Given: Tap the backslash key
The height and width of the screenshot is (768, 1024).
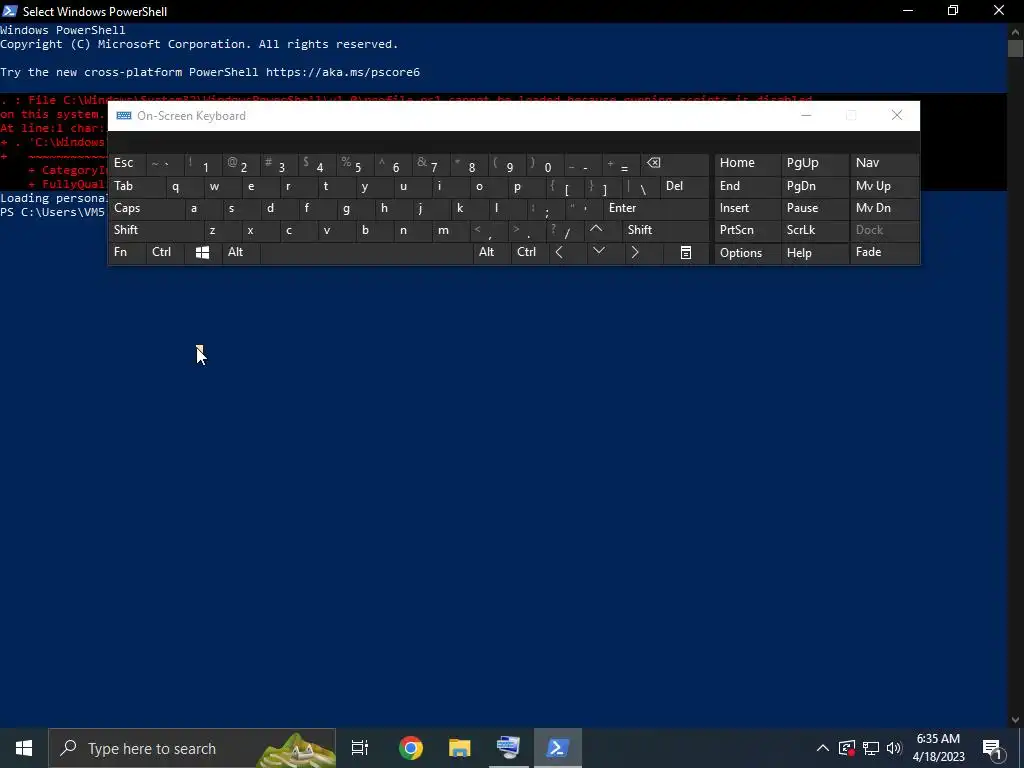Looking at the screenshot, I should click(641, 187).
